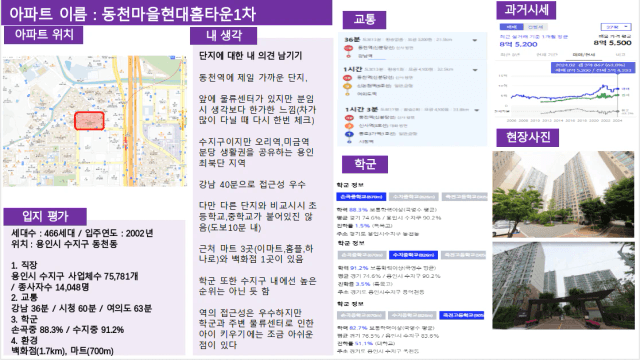The width and height of the screenshot is (640, 360).
Task: Click the red subway icon in the 1시간 route
Action: tap(347, 78)
